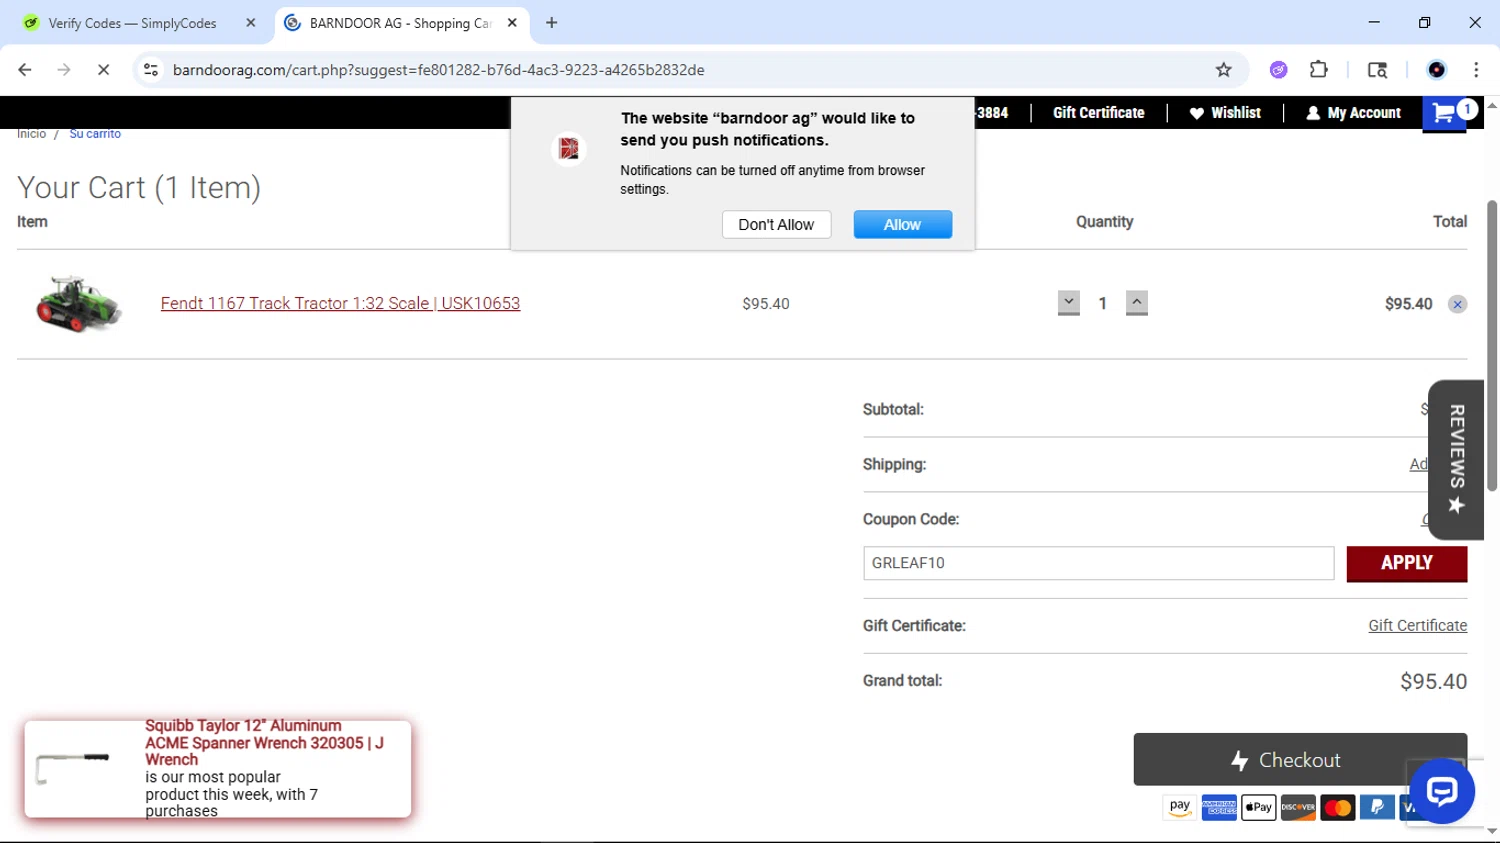Bookmark this page with the star icon
The width and height of the screenshot is (1500, 843).
click(1223, 70)
